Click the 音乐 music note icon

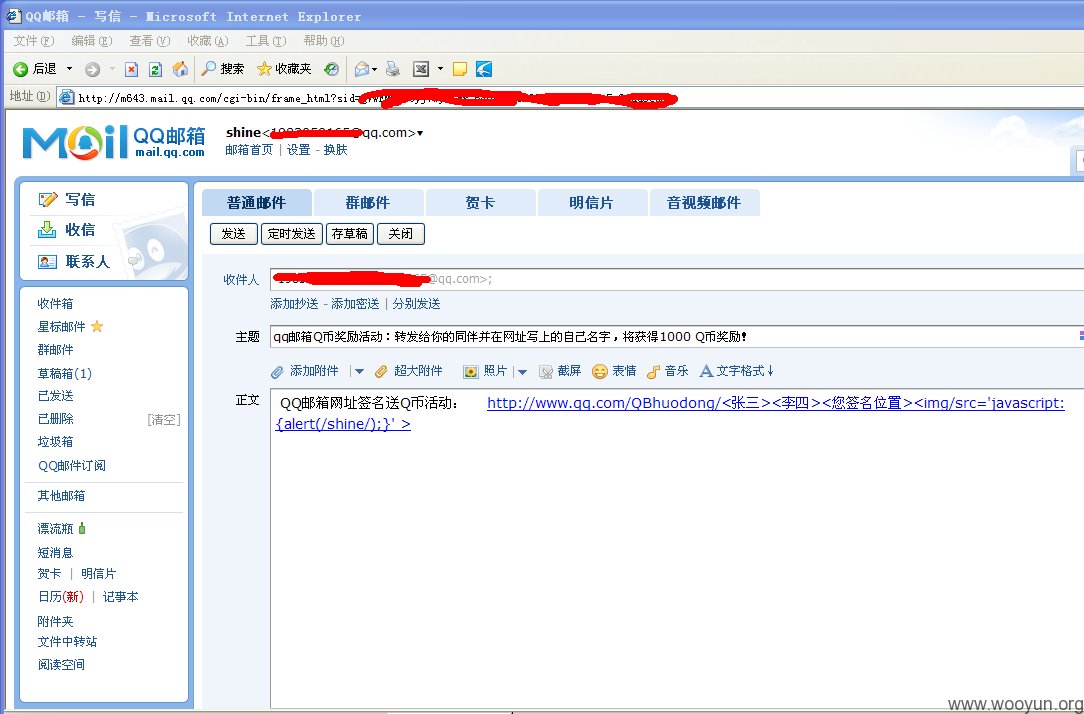[653, 372]
